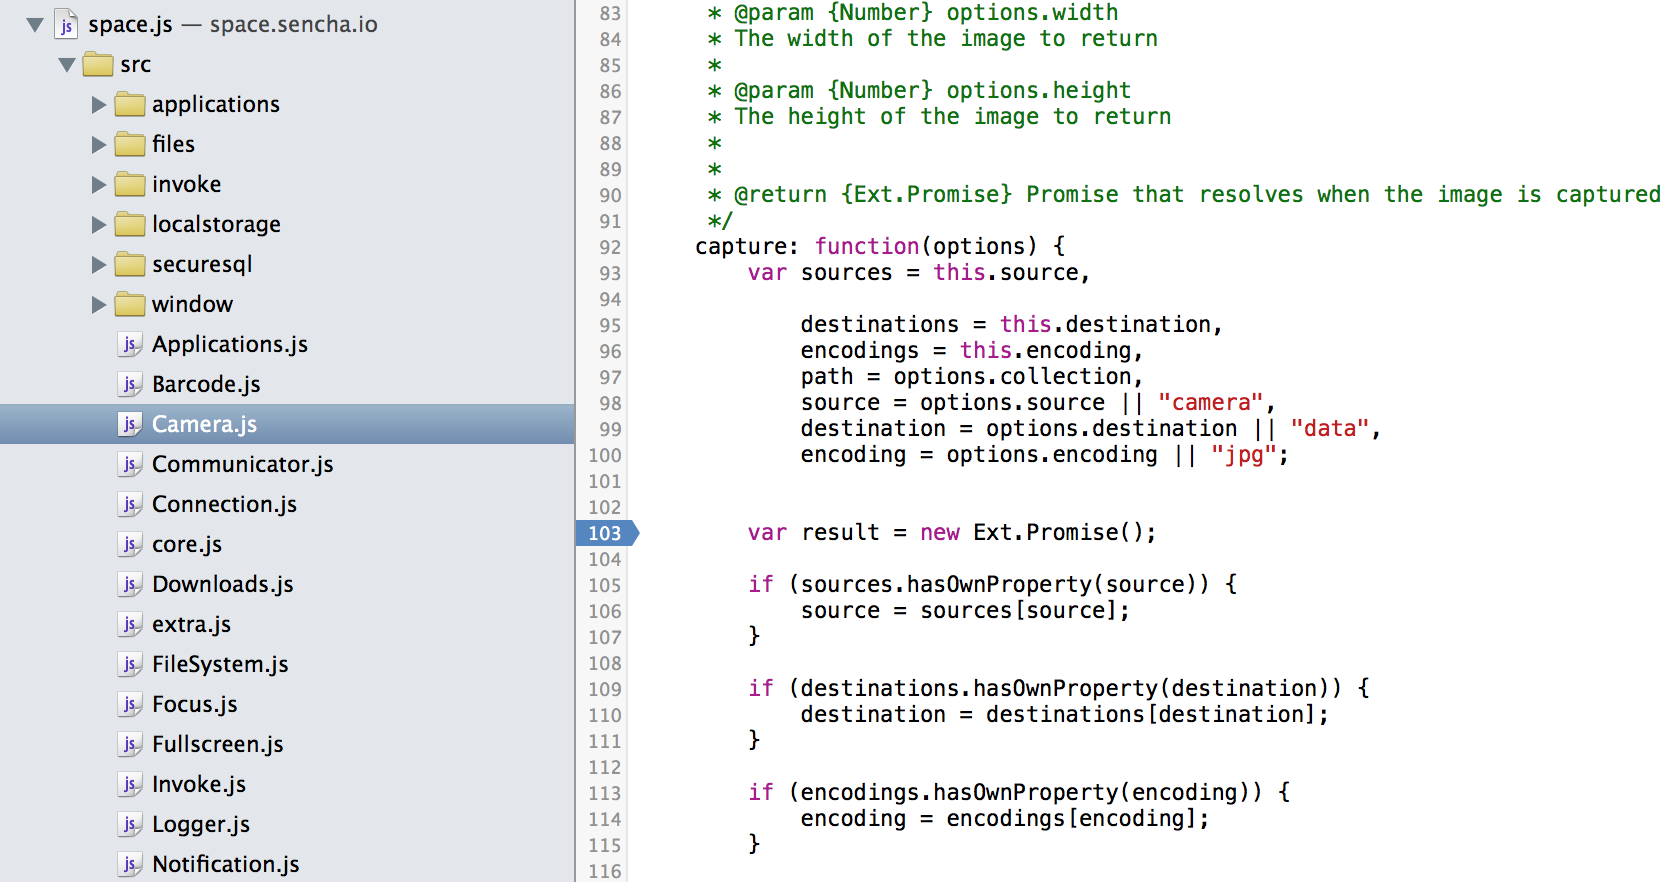
Task: Select the src folder name
Action: tap(136, 65)
